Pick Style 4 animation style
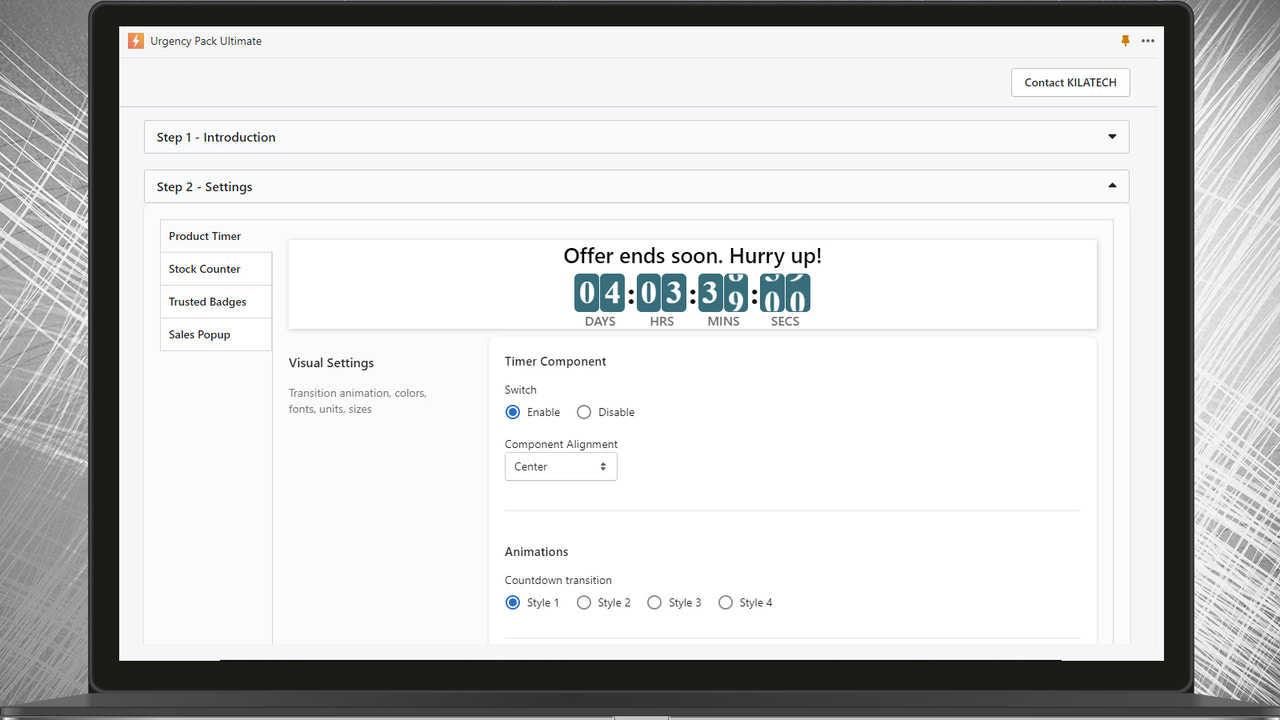Viewport: 1280px width, 720px height. pos(725,602)
